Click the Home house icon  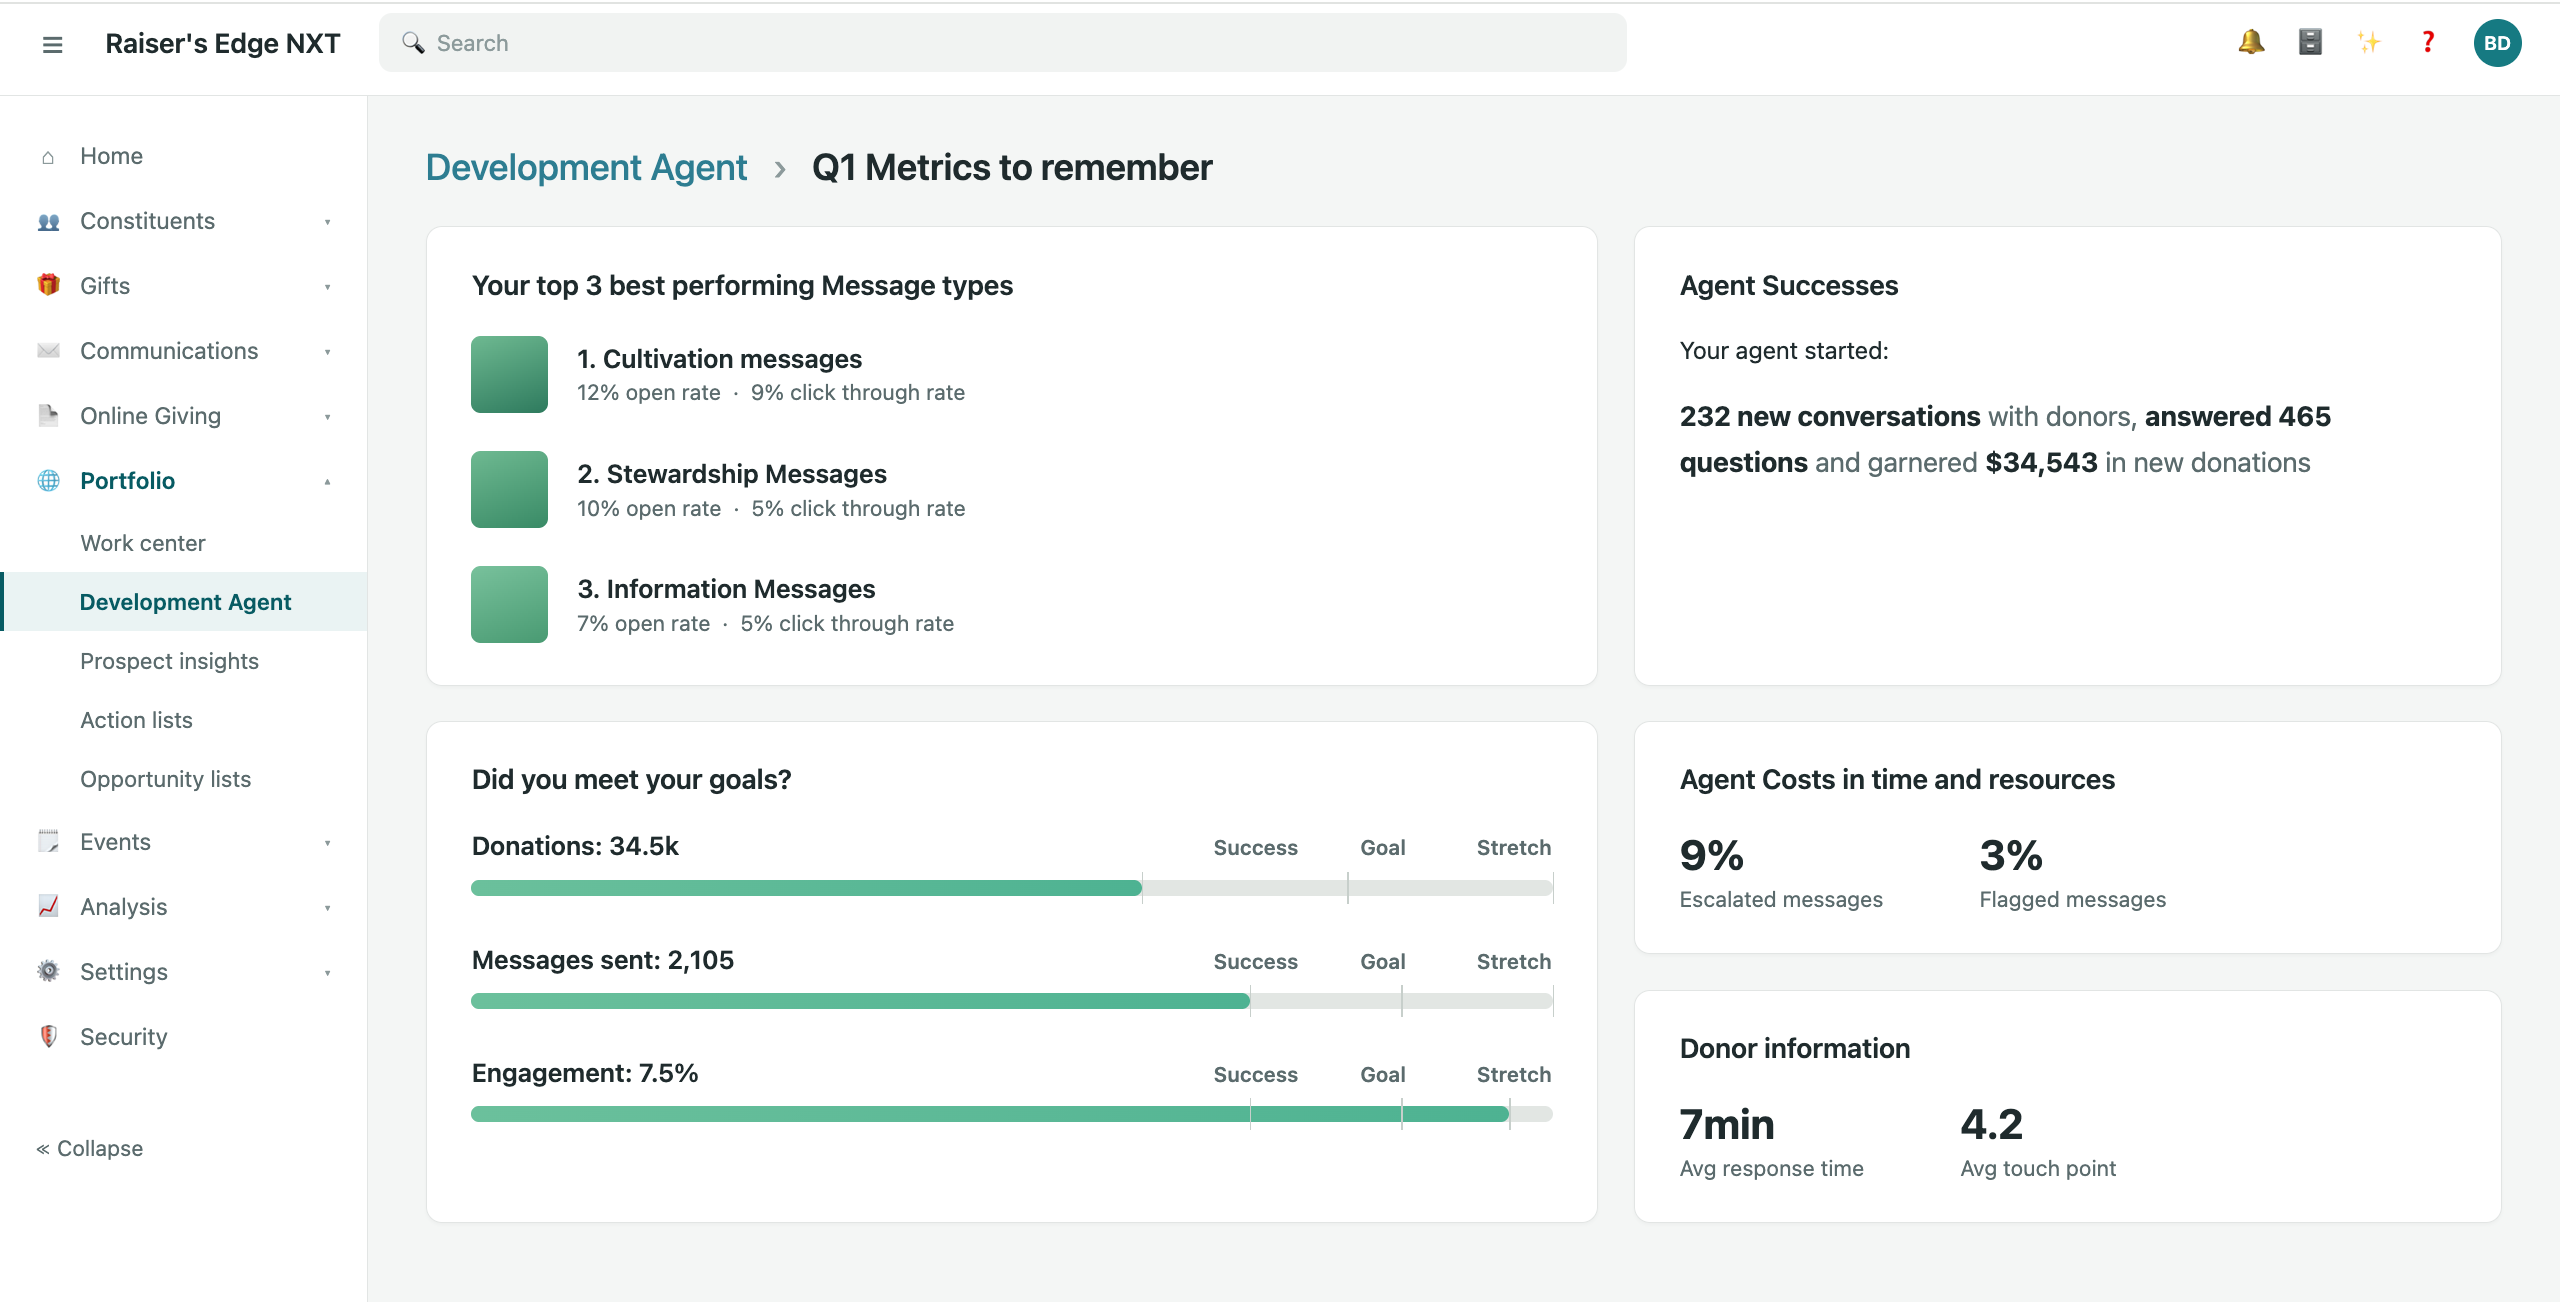pyautogui.click(x=48, y=157)
